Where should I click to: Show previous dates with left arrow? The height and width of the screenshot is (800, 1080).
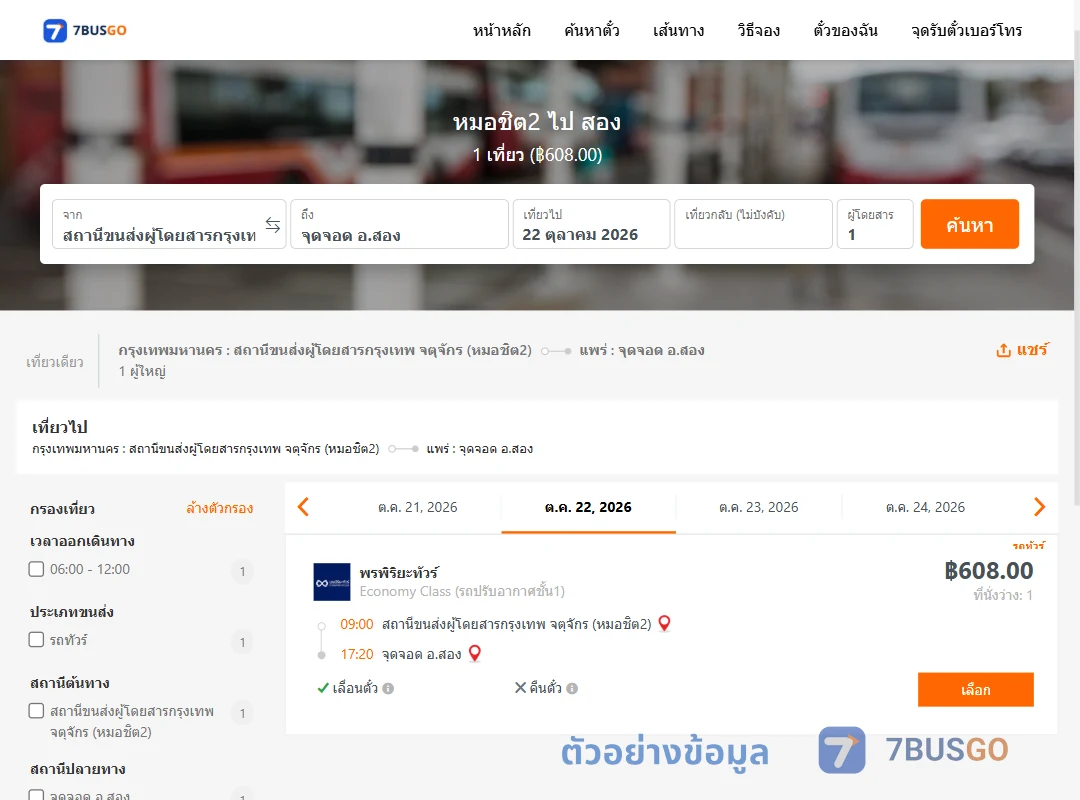pyautogui.click(x=303, y=507)
